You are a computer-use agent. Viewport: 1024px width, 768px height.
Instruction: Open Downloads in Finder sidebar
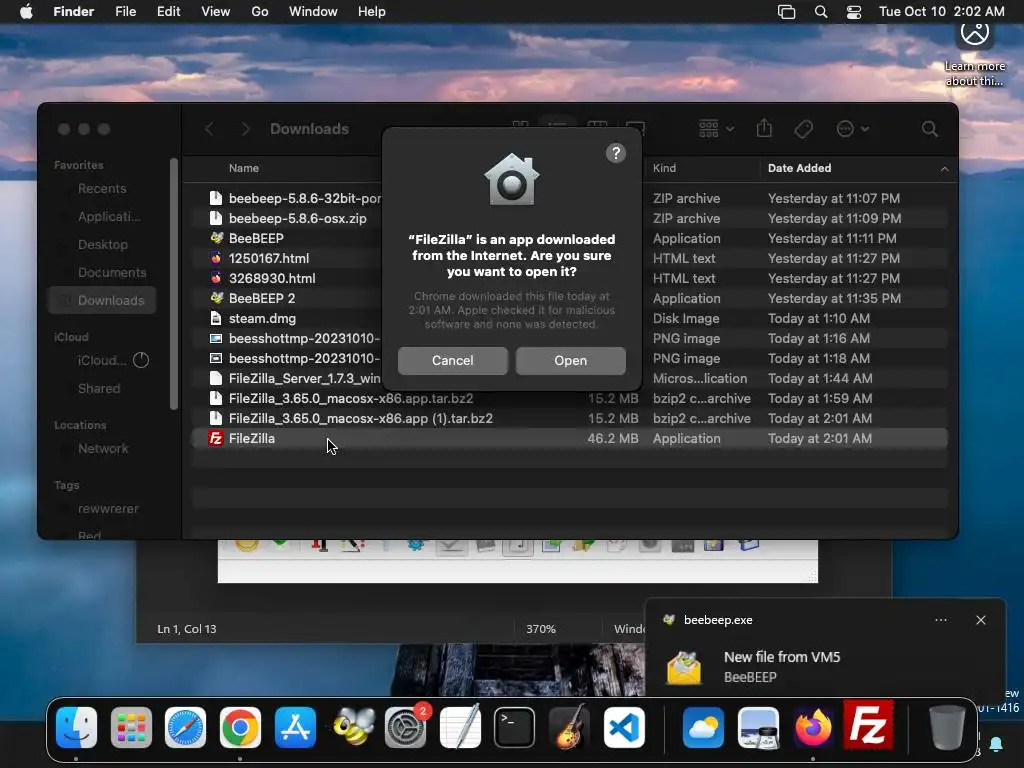(102, 300)
